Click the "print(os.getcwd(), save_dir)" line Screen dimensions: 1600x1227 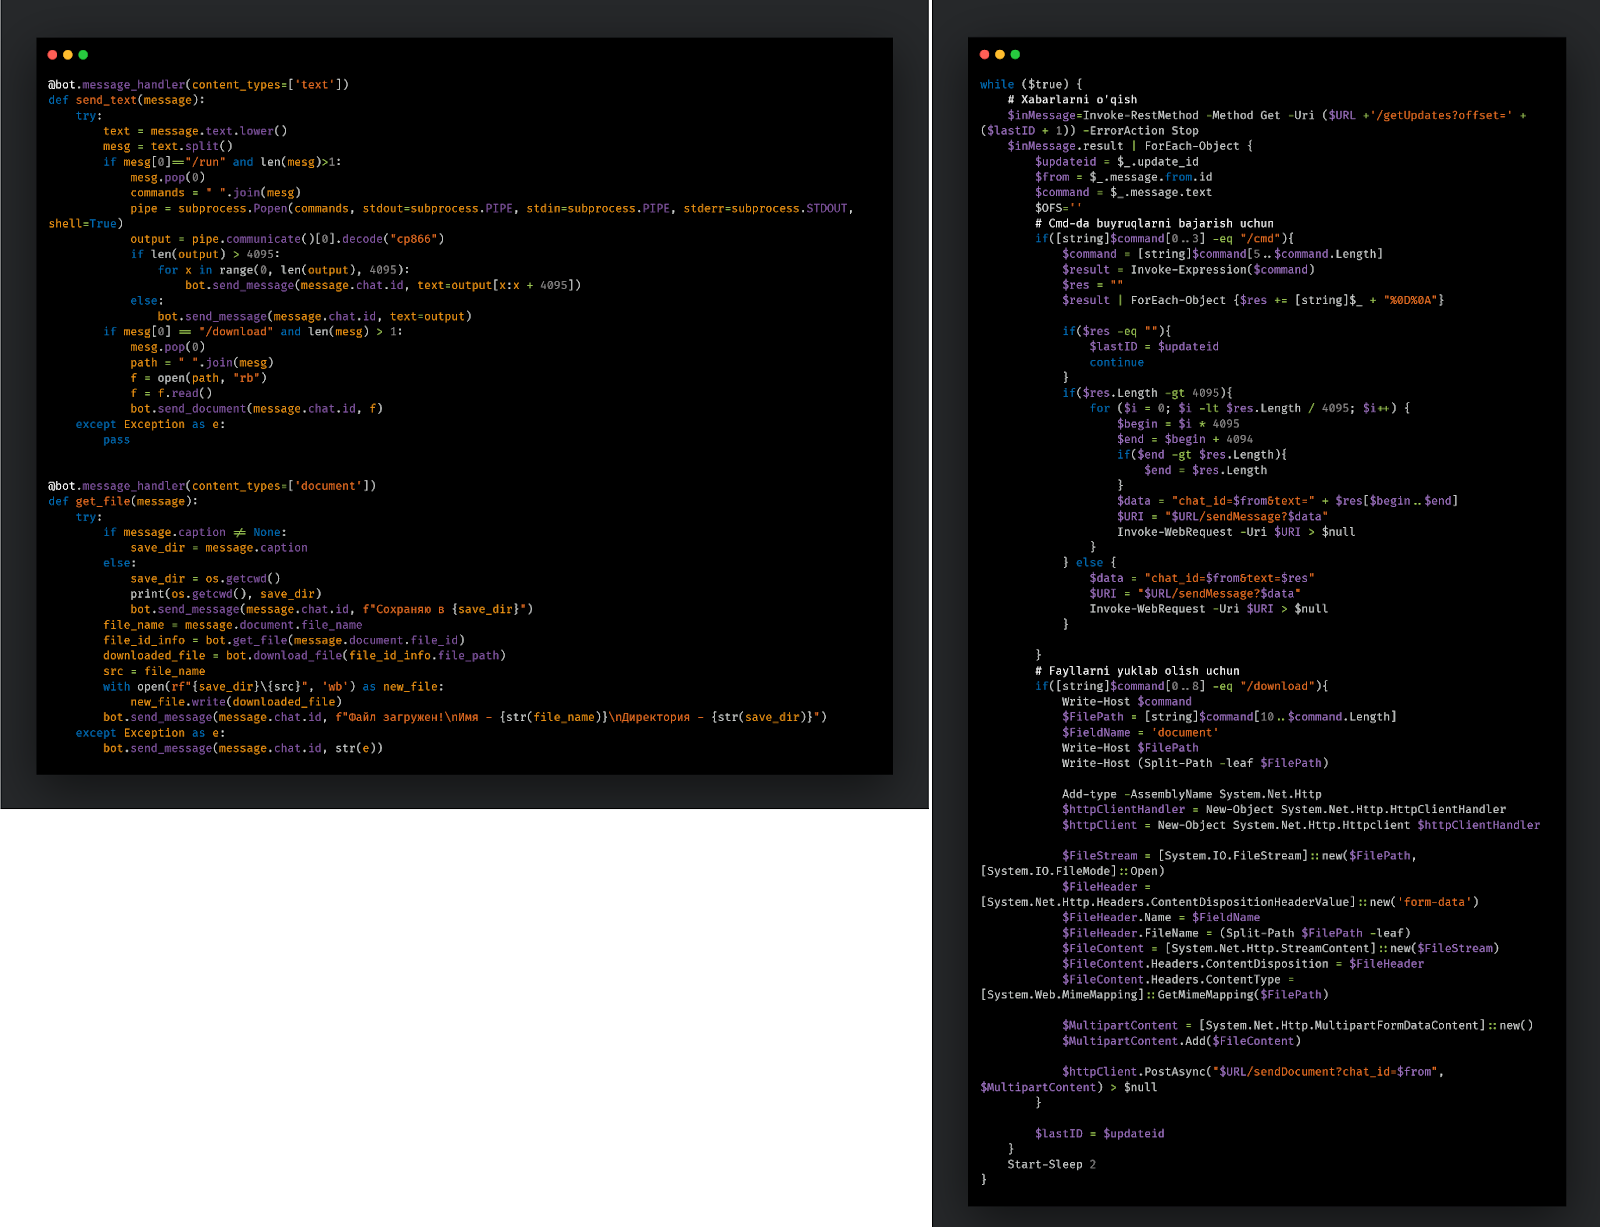click(226, 594)
